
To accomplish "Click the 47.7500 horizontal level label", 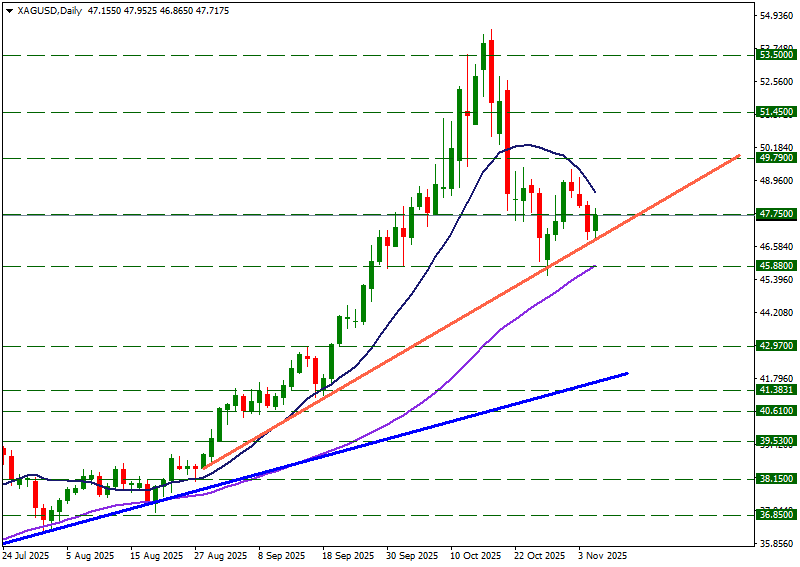I will coord(776,214).
